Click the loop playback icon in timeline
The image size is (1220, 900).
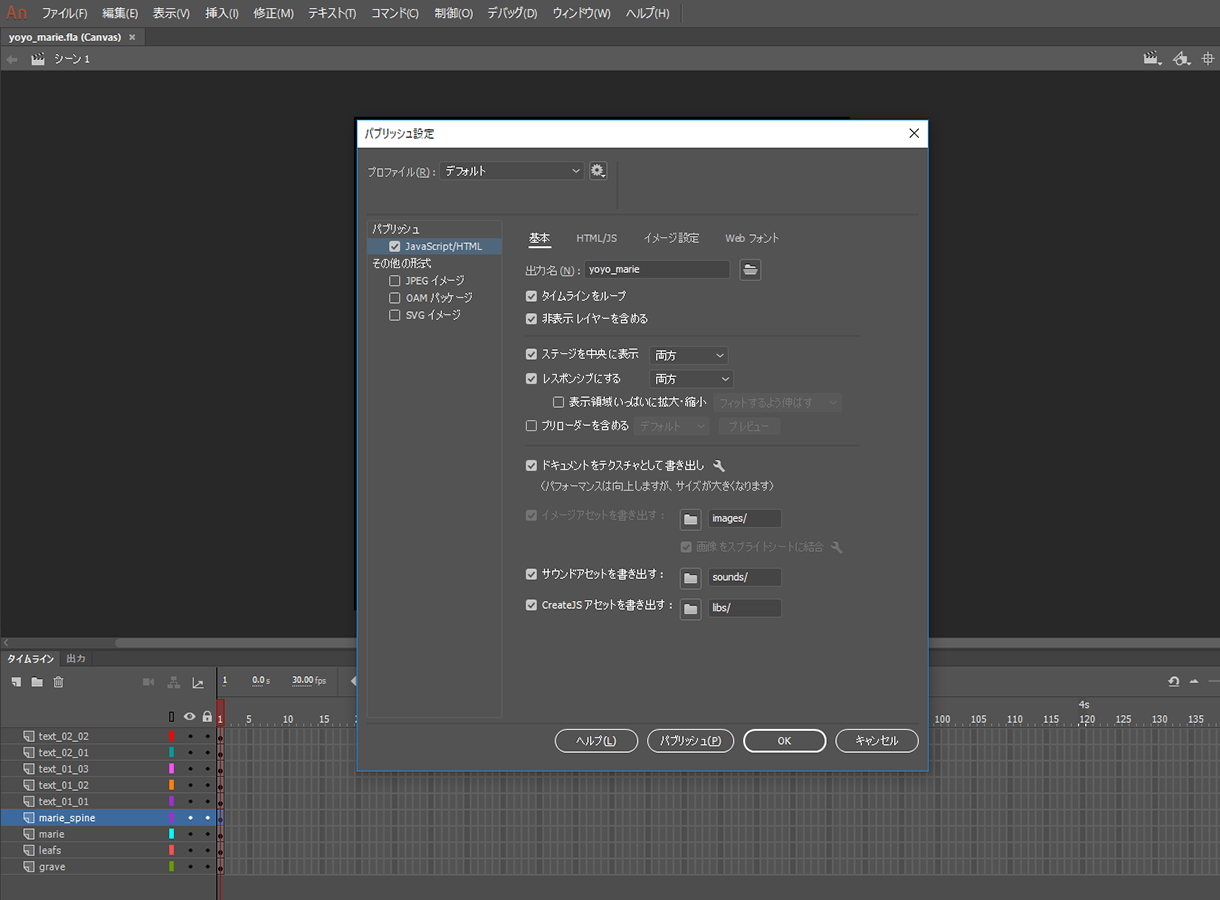pyautogui.click(x=1173, y=682)
